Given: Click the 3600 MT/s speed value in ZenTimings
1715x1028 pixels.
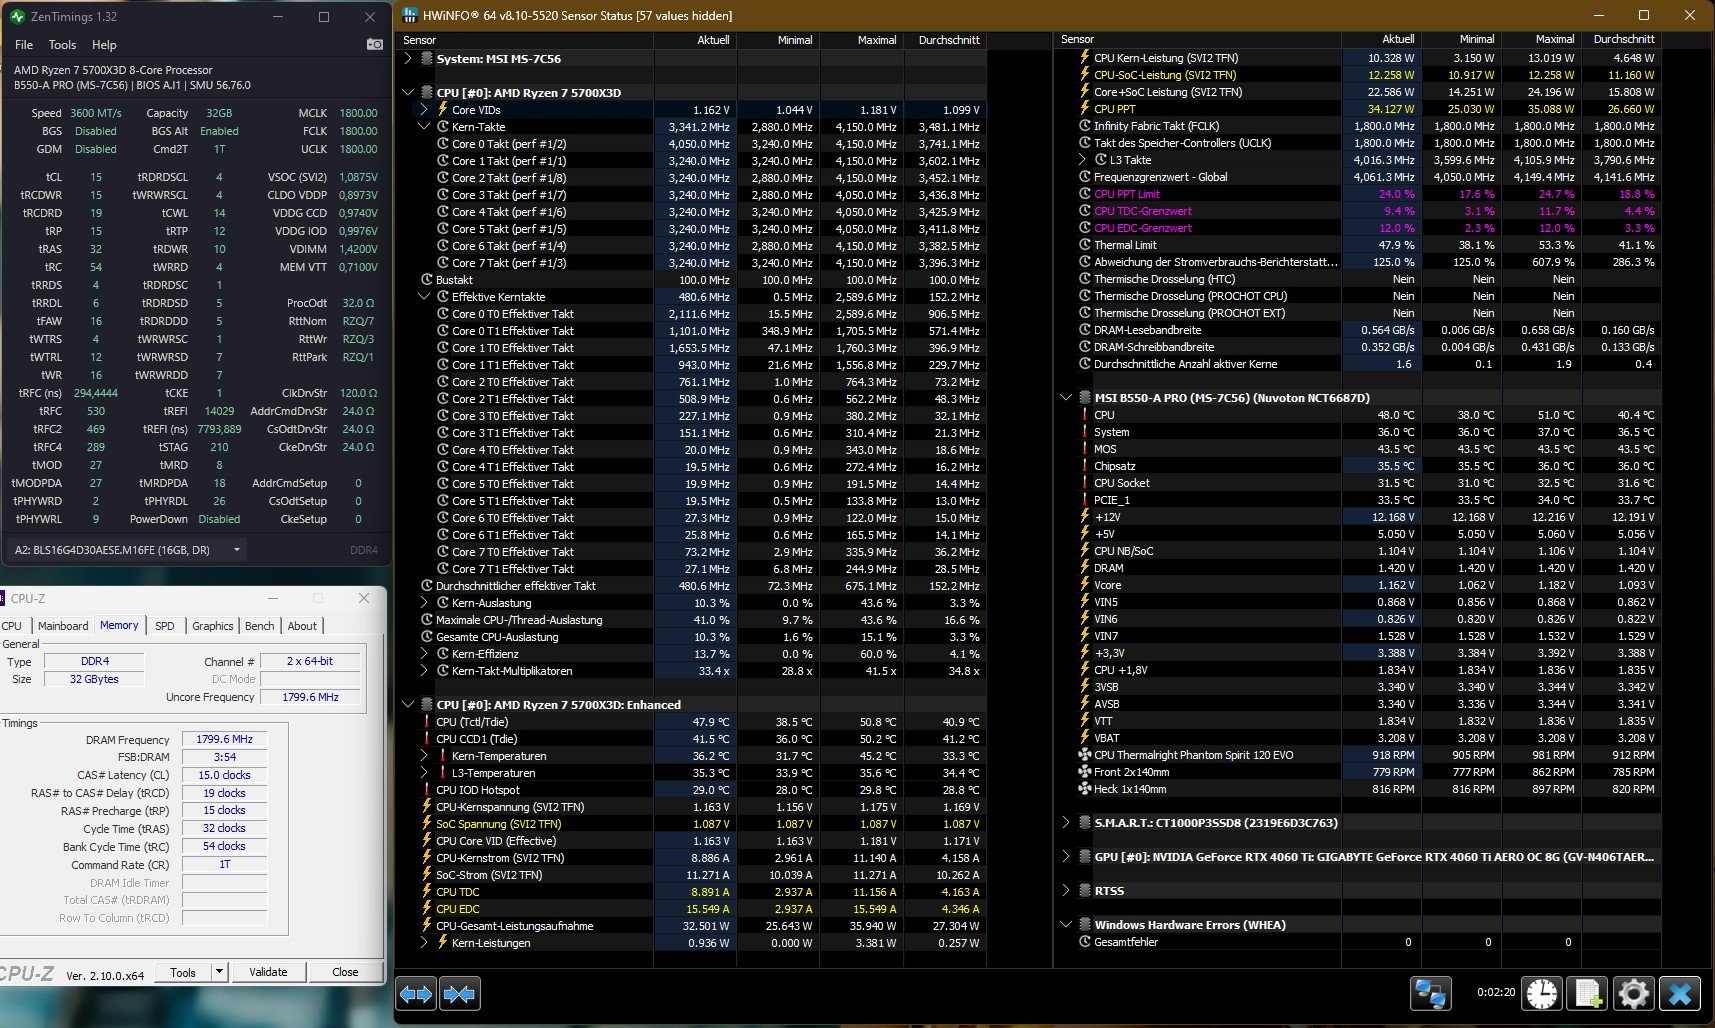Looking at the screenshot, I should 96,113.
